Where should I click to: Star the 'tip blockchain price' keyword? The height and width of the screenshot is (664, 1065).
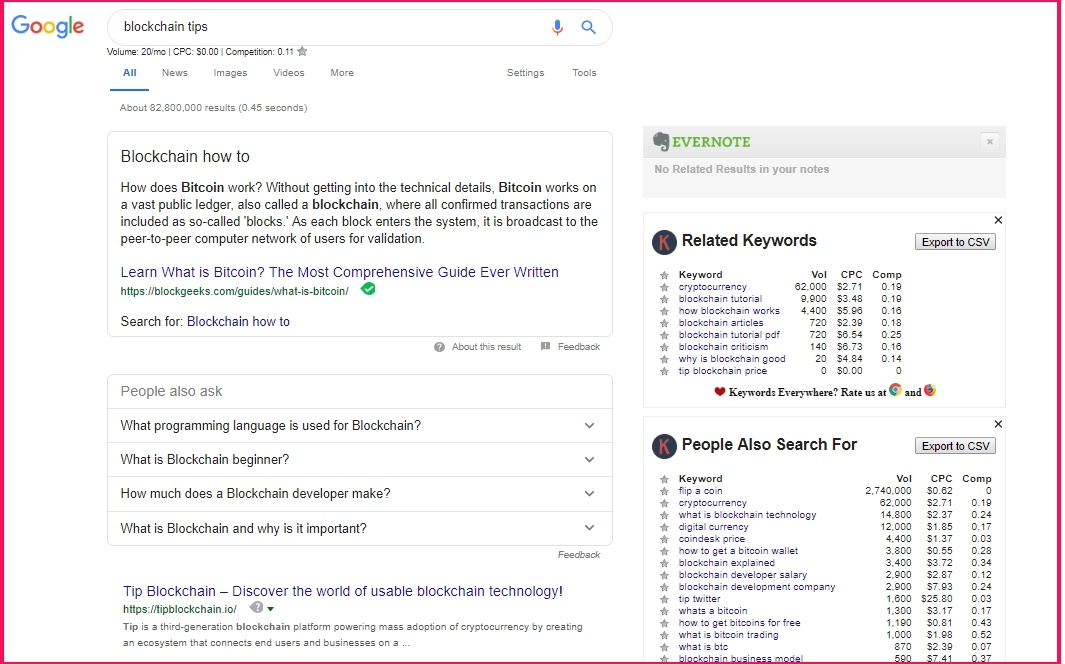click(x=664, y=371)
